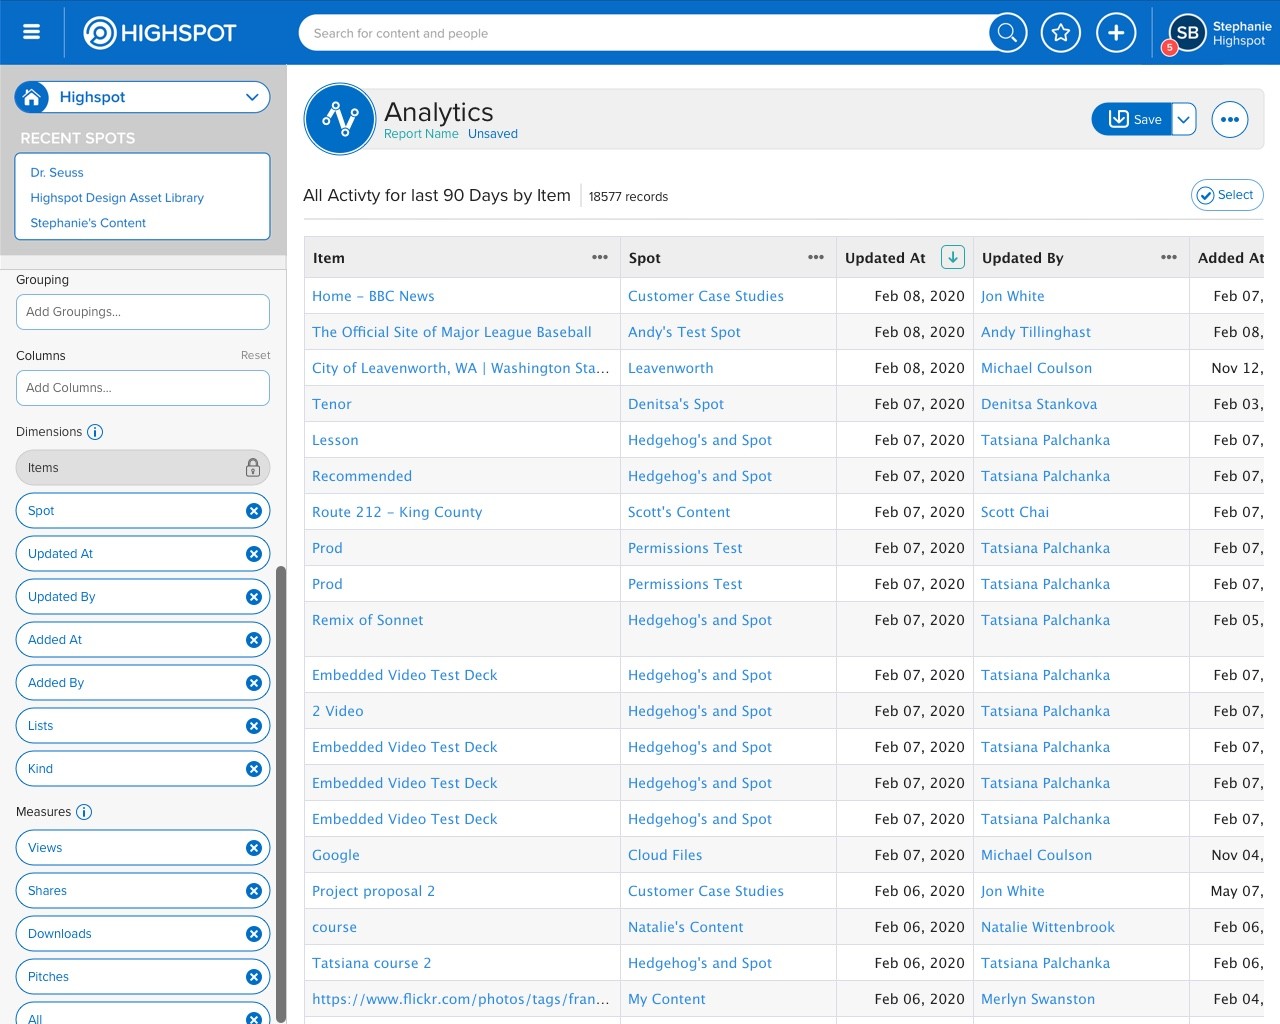Image resolution: width=1280 pixels, height=1024 pixels.
Task: Open the Tatsiana course 2 item
Action: (372, 963)
